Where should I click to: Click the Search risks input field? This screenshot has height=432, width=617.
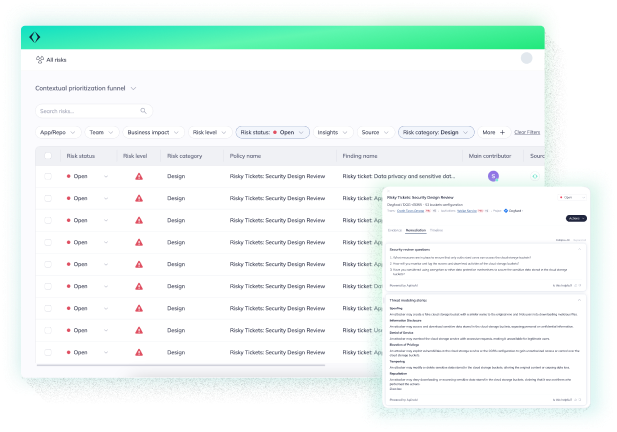click(90, 111)
